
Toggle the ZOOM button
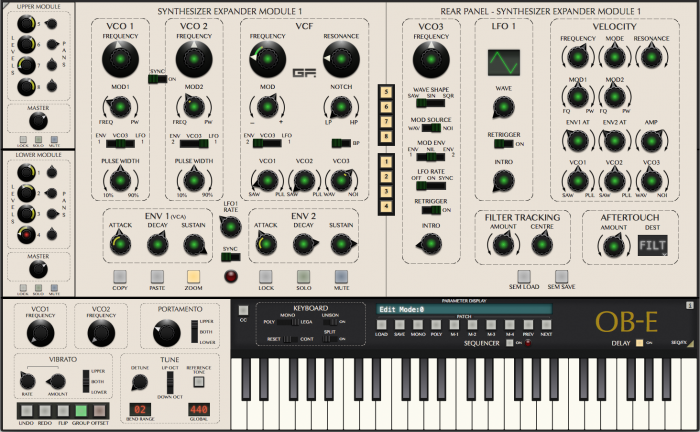tap(193, 277)
